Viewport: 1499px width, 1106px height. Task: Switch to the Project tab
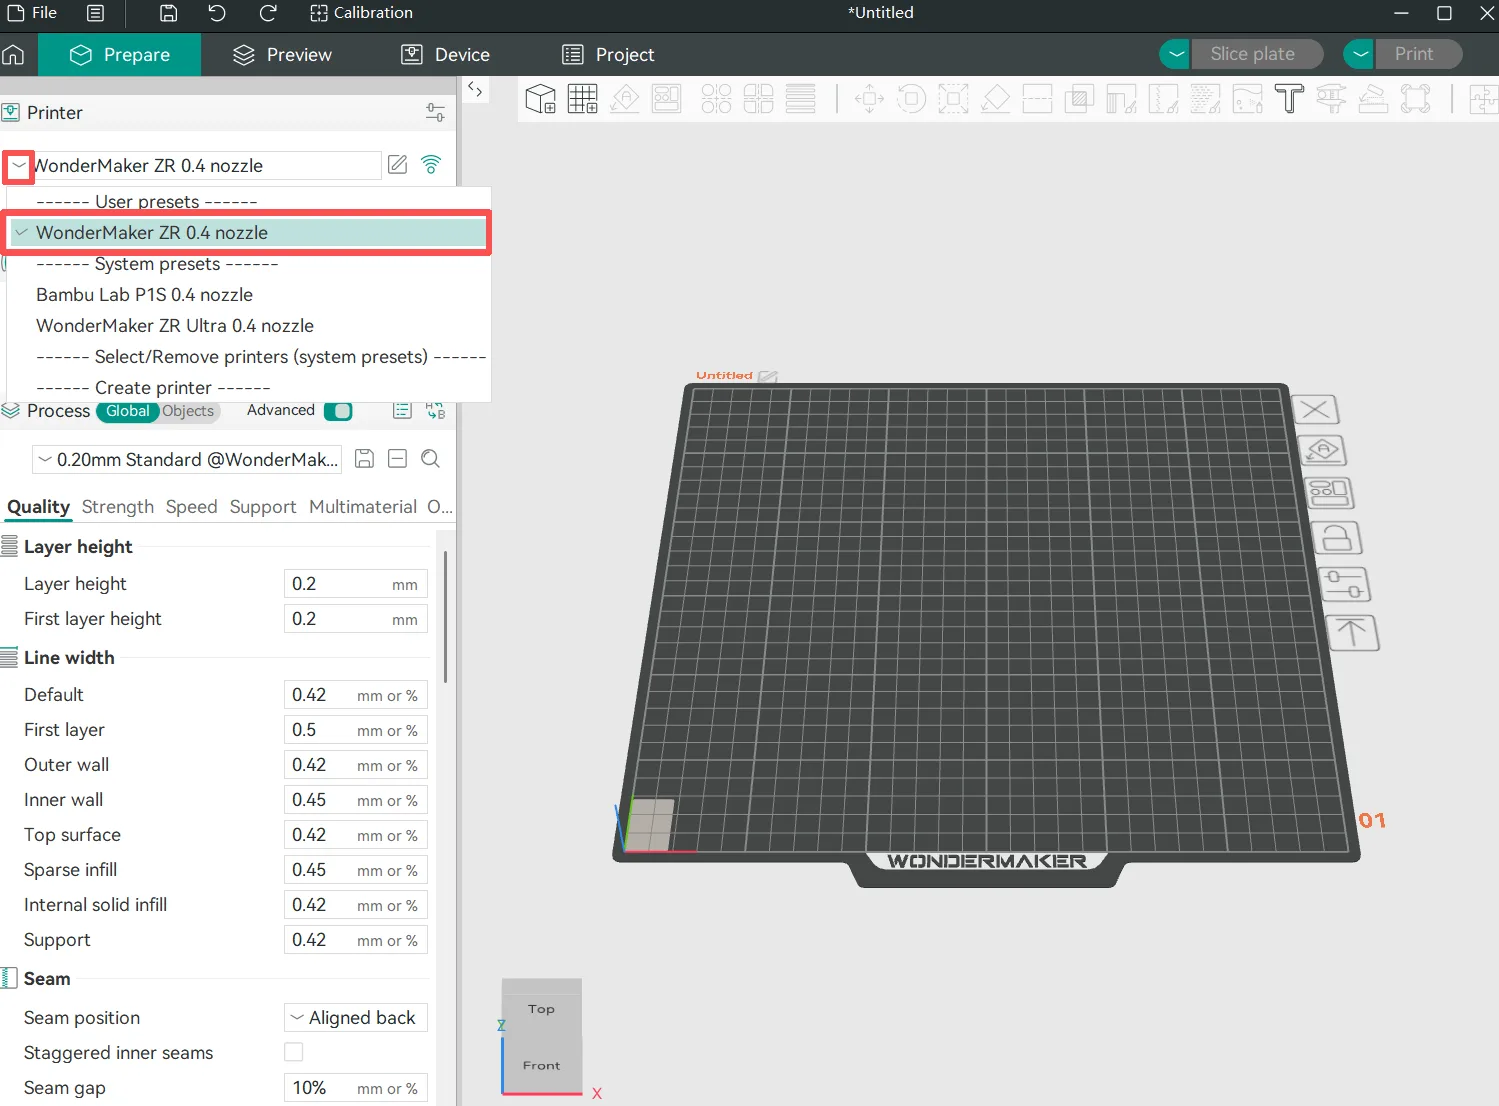609,54
